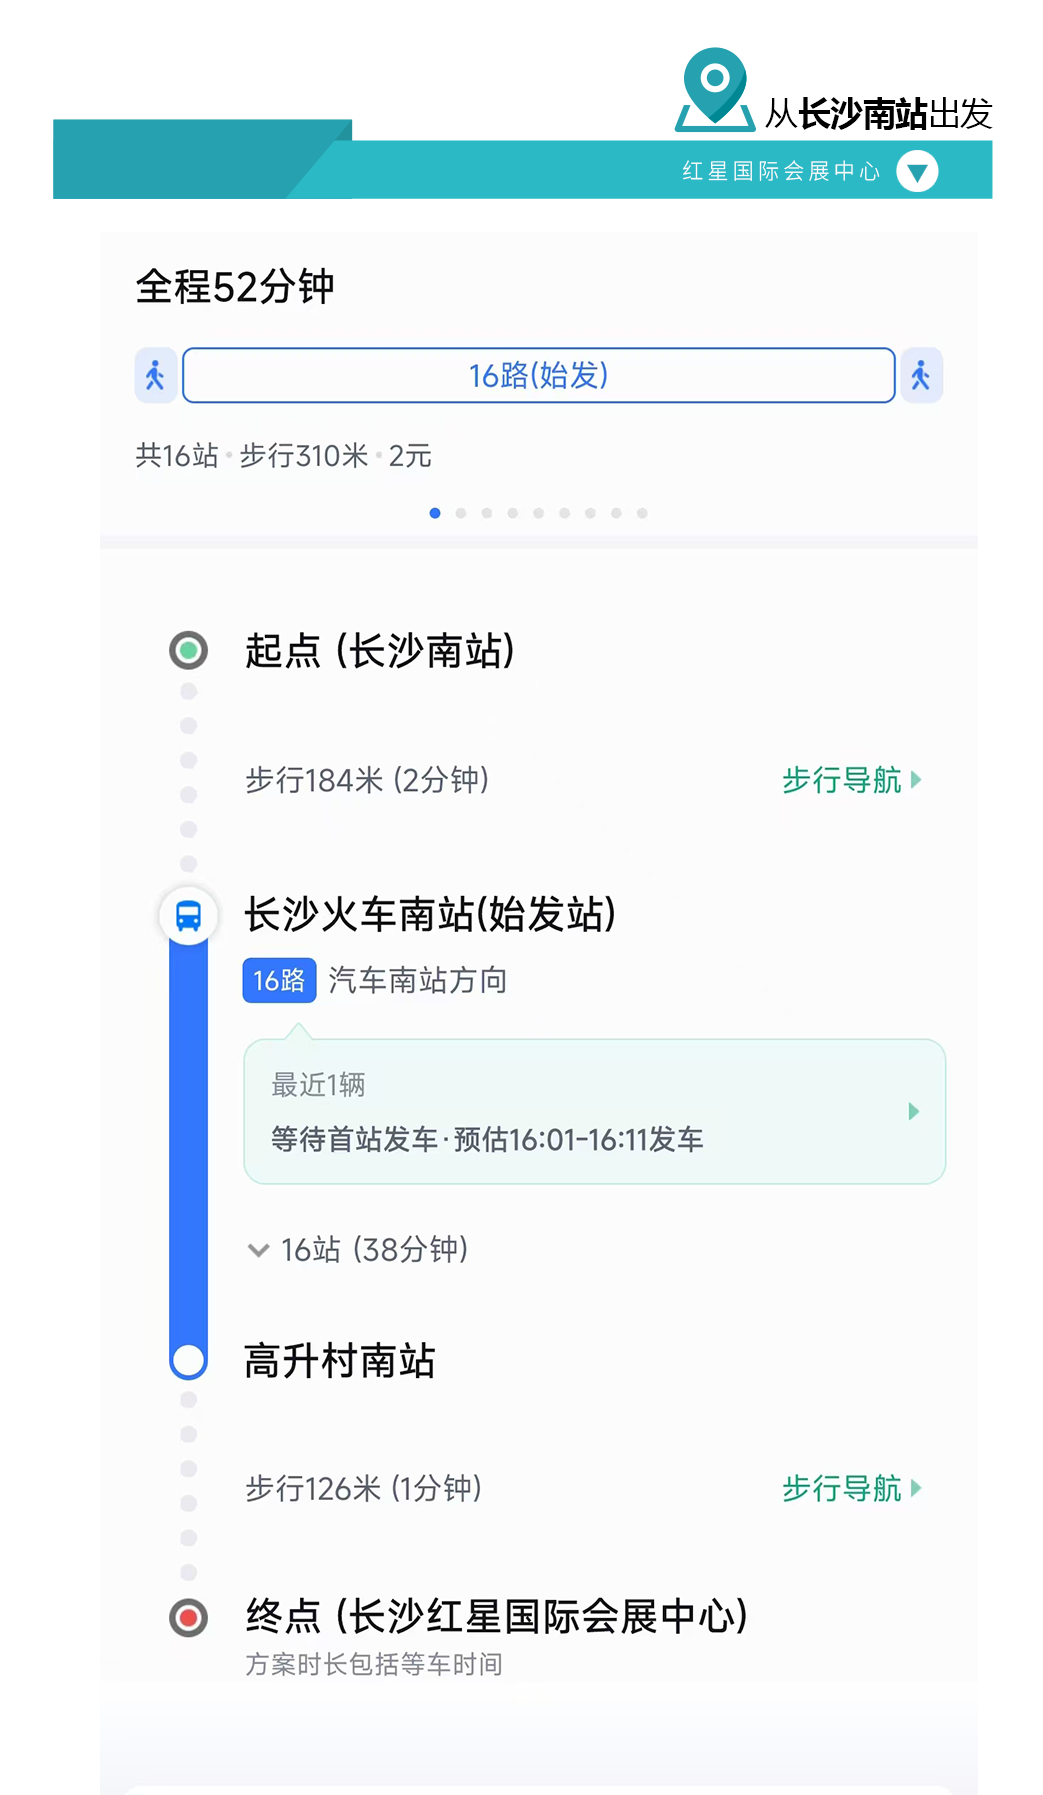Open the 红星国际会展中心 destination dropdown
This screenshot has height=1795, width=1043.
point(917,172)
